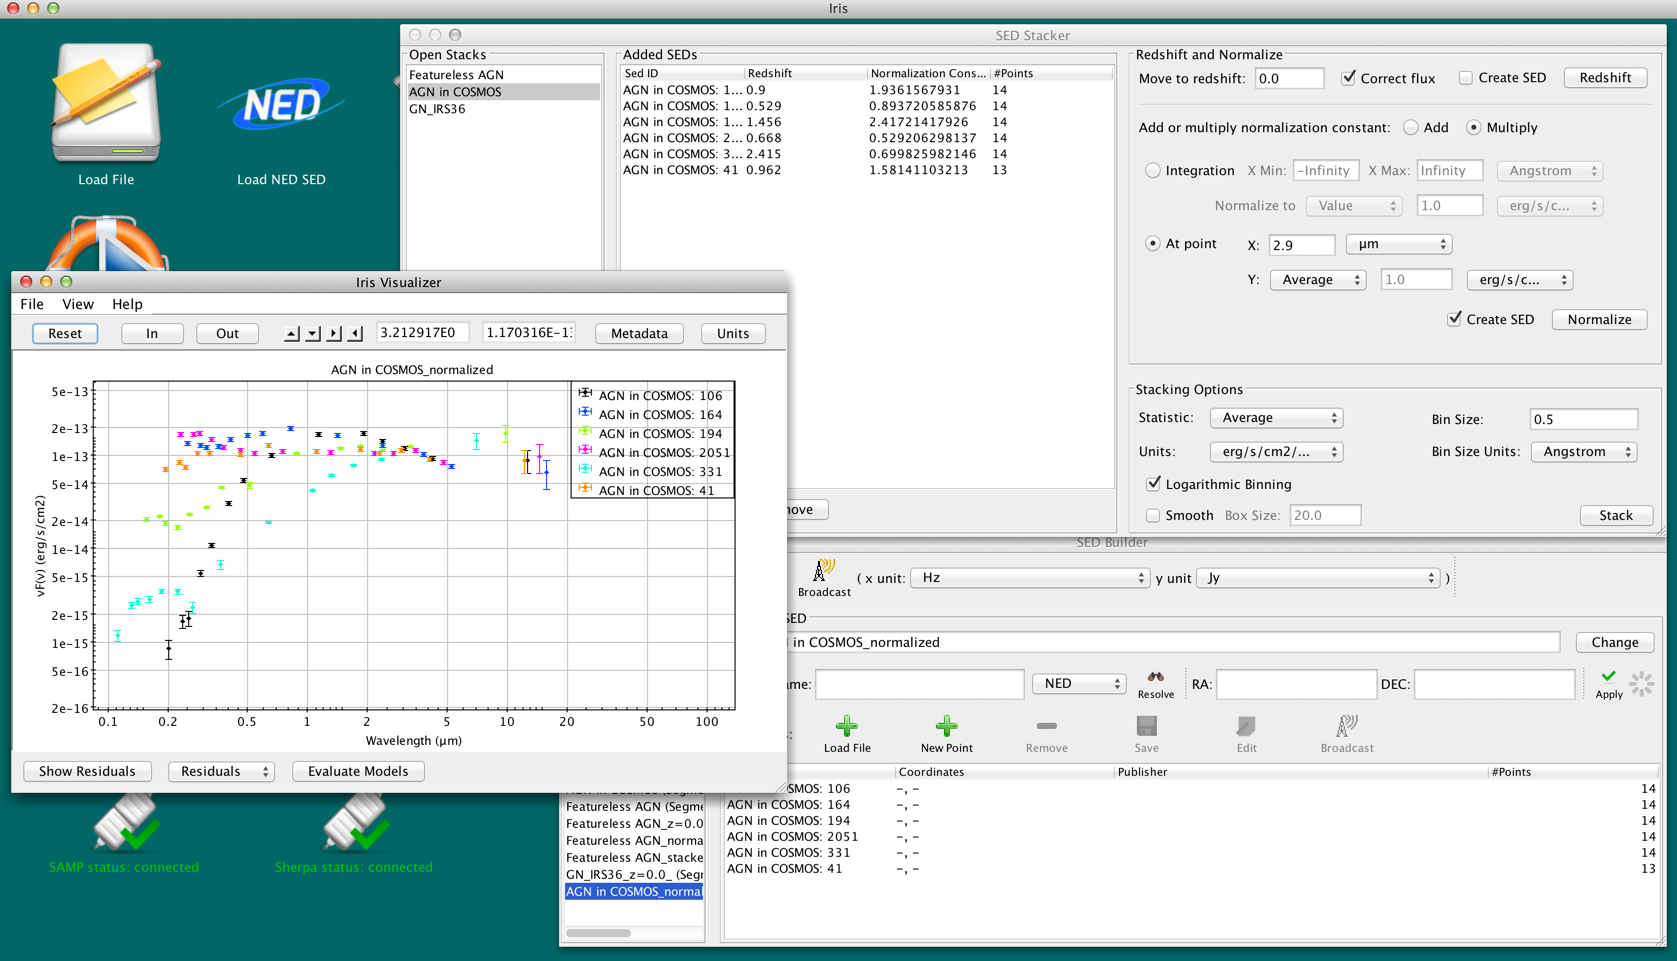This screenshot has width=1677, height=961.
Task: Open the y unit Jy dropdown
Action: (x=1317, y=578)
